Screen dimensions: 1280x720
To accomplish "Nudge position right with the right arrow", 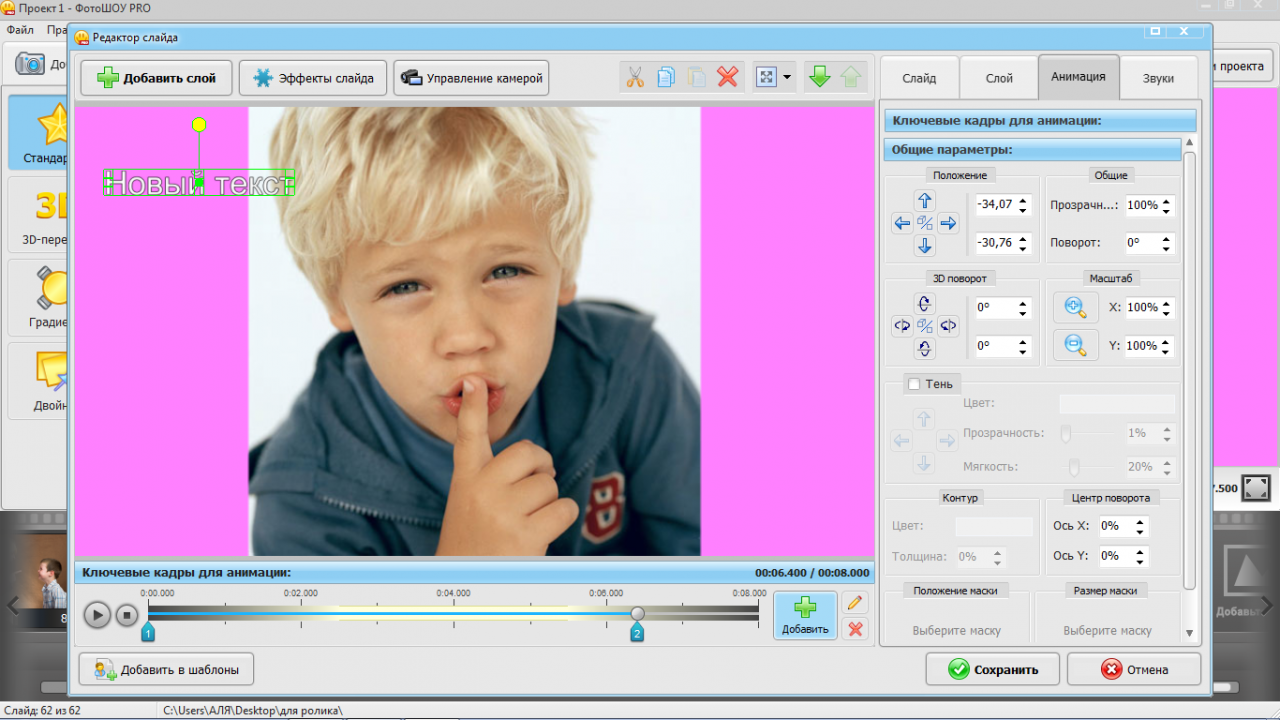I will pos(948,223).
